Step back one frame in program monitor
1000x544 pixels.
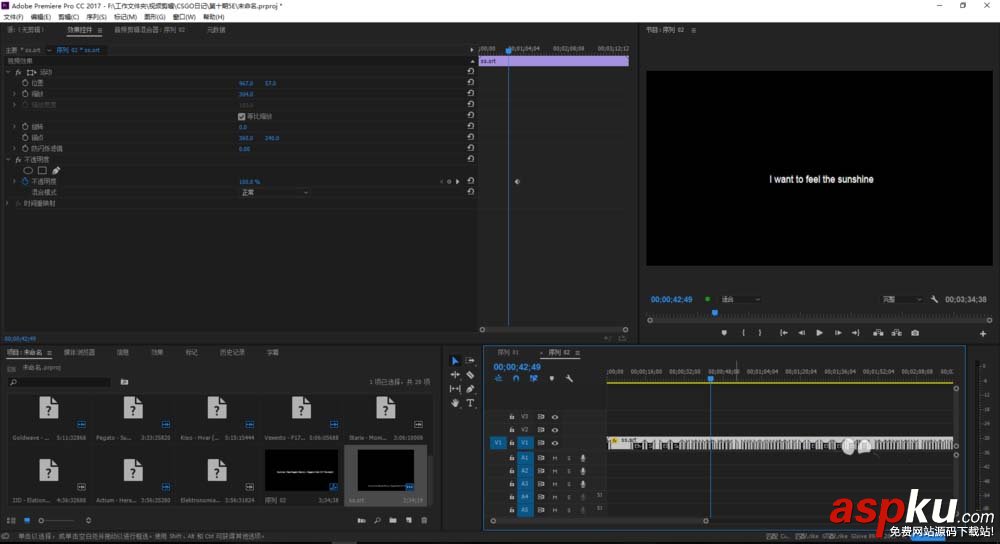coord(802,333)
